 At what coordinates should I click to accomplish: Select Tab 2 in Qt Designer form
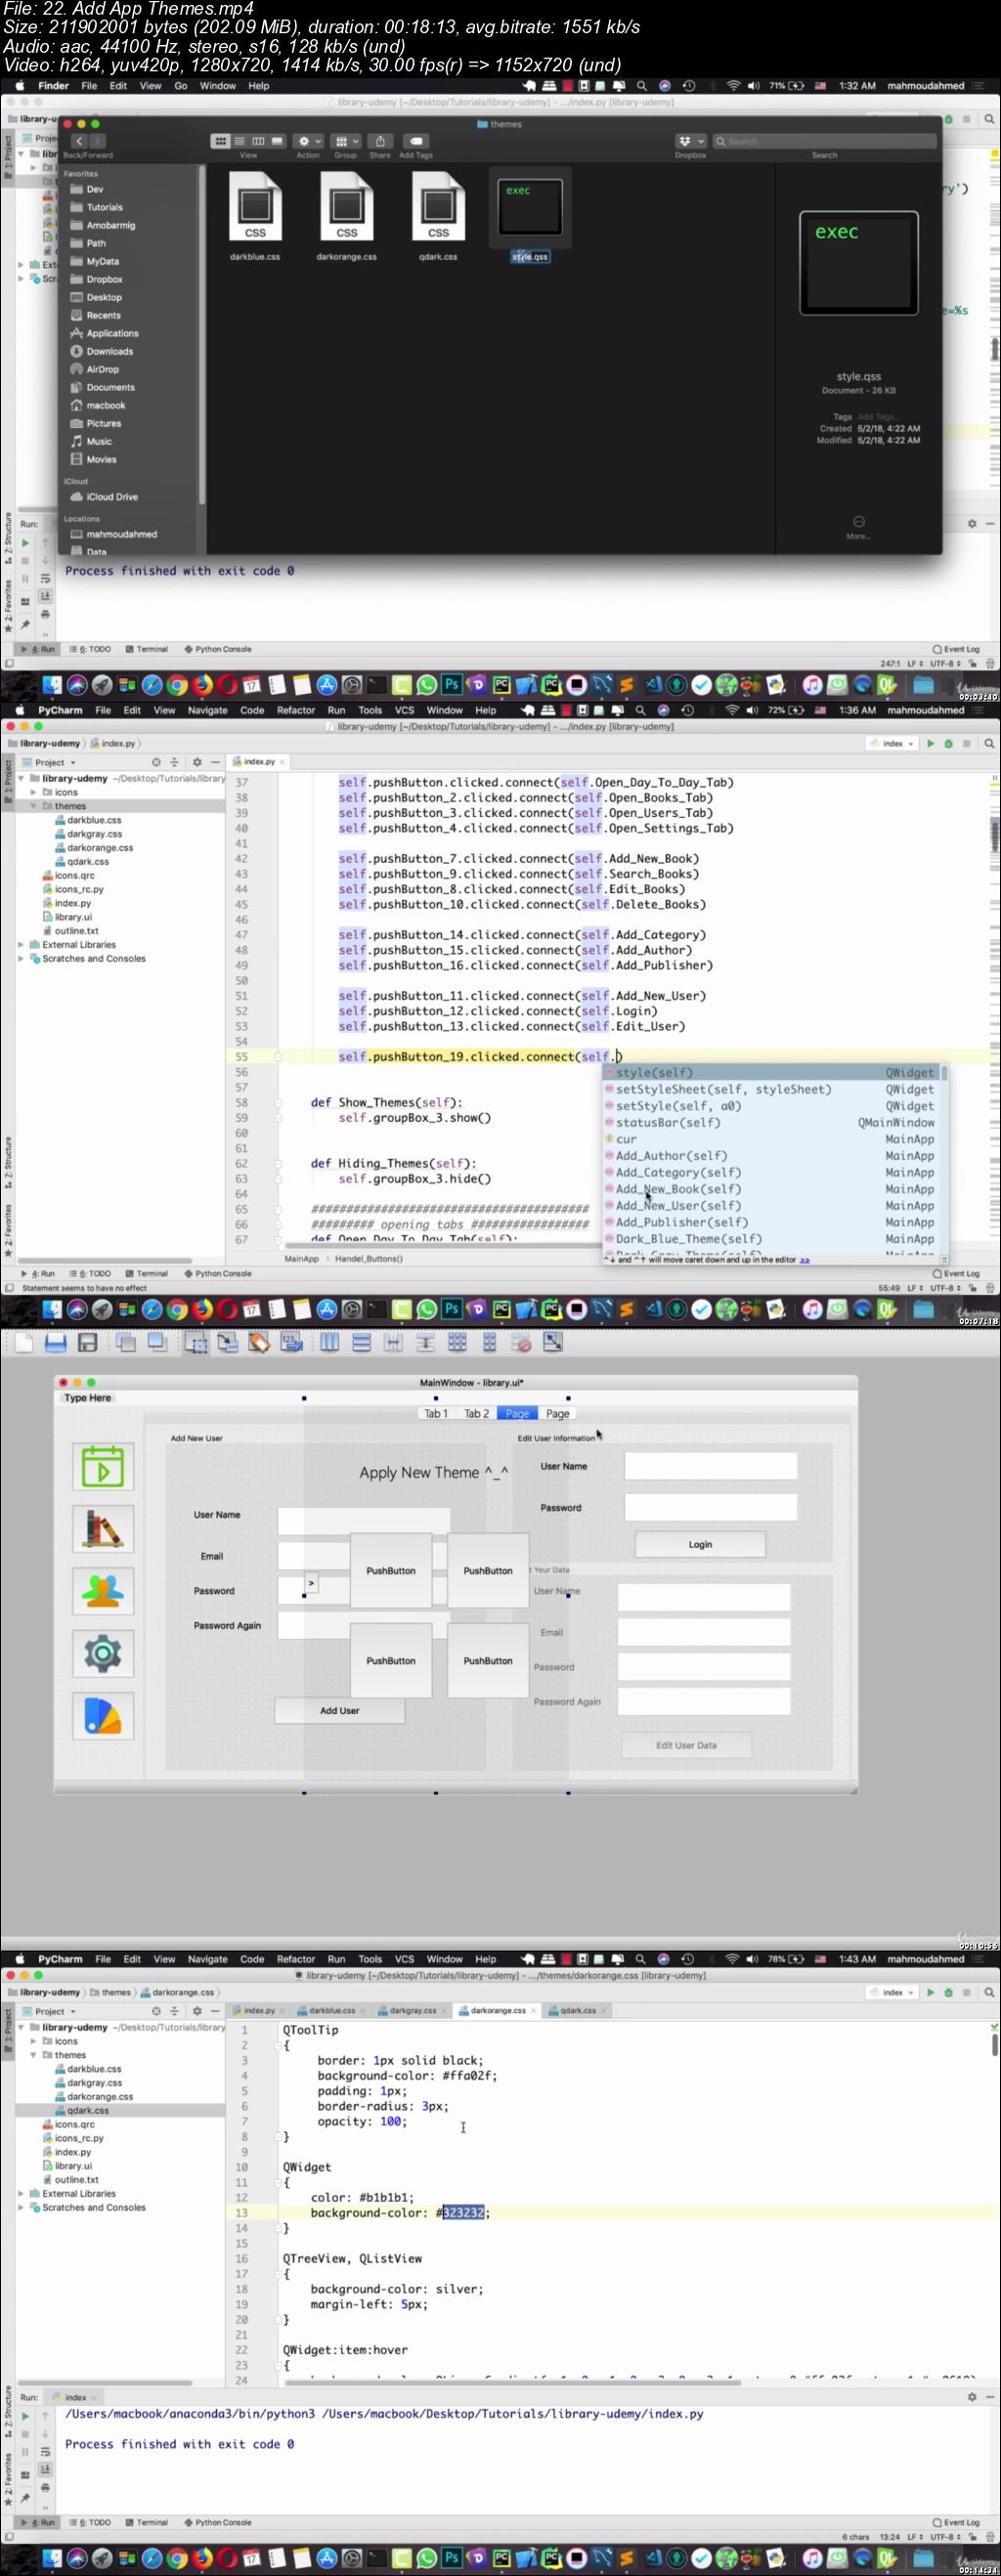pyautogui.click(x=476, y=1413)
